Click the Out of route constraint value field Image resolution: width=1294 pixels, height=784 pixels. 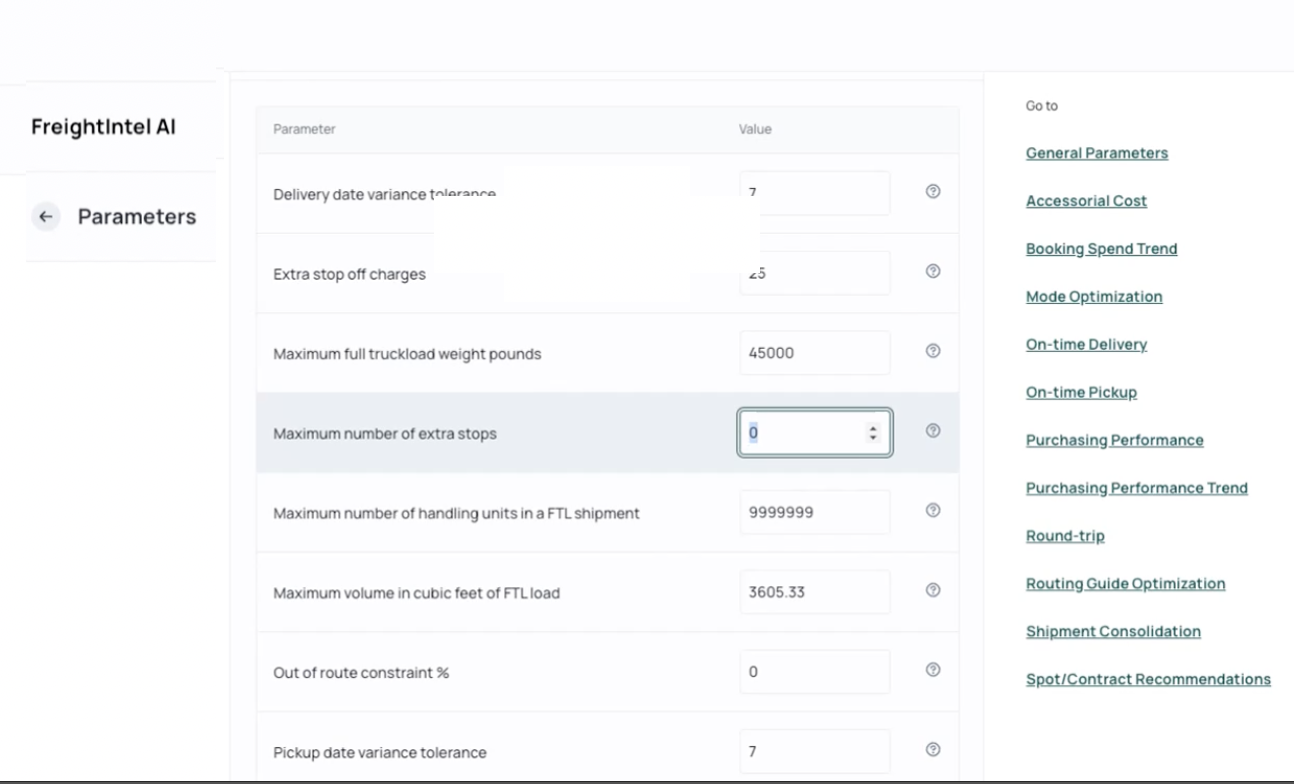814,672
